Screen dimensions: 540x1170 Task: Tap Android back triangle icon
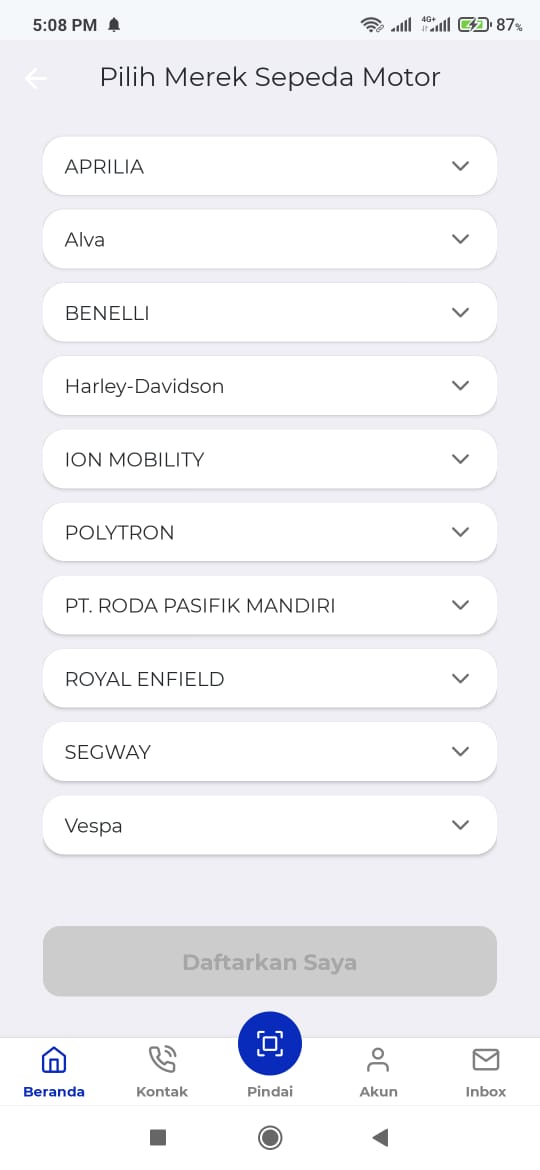380,1137
